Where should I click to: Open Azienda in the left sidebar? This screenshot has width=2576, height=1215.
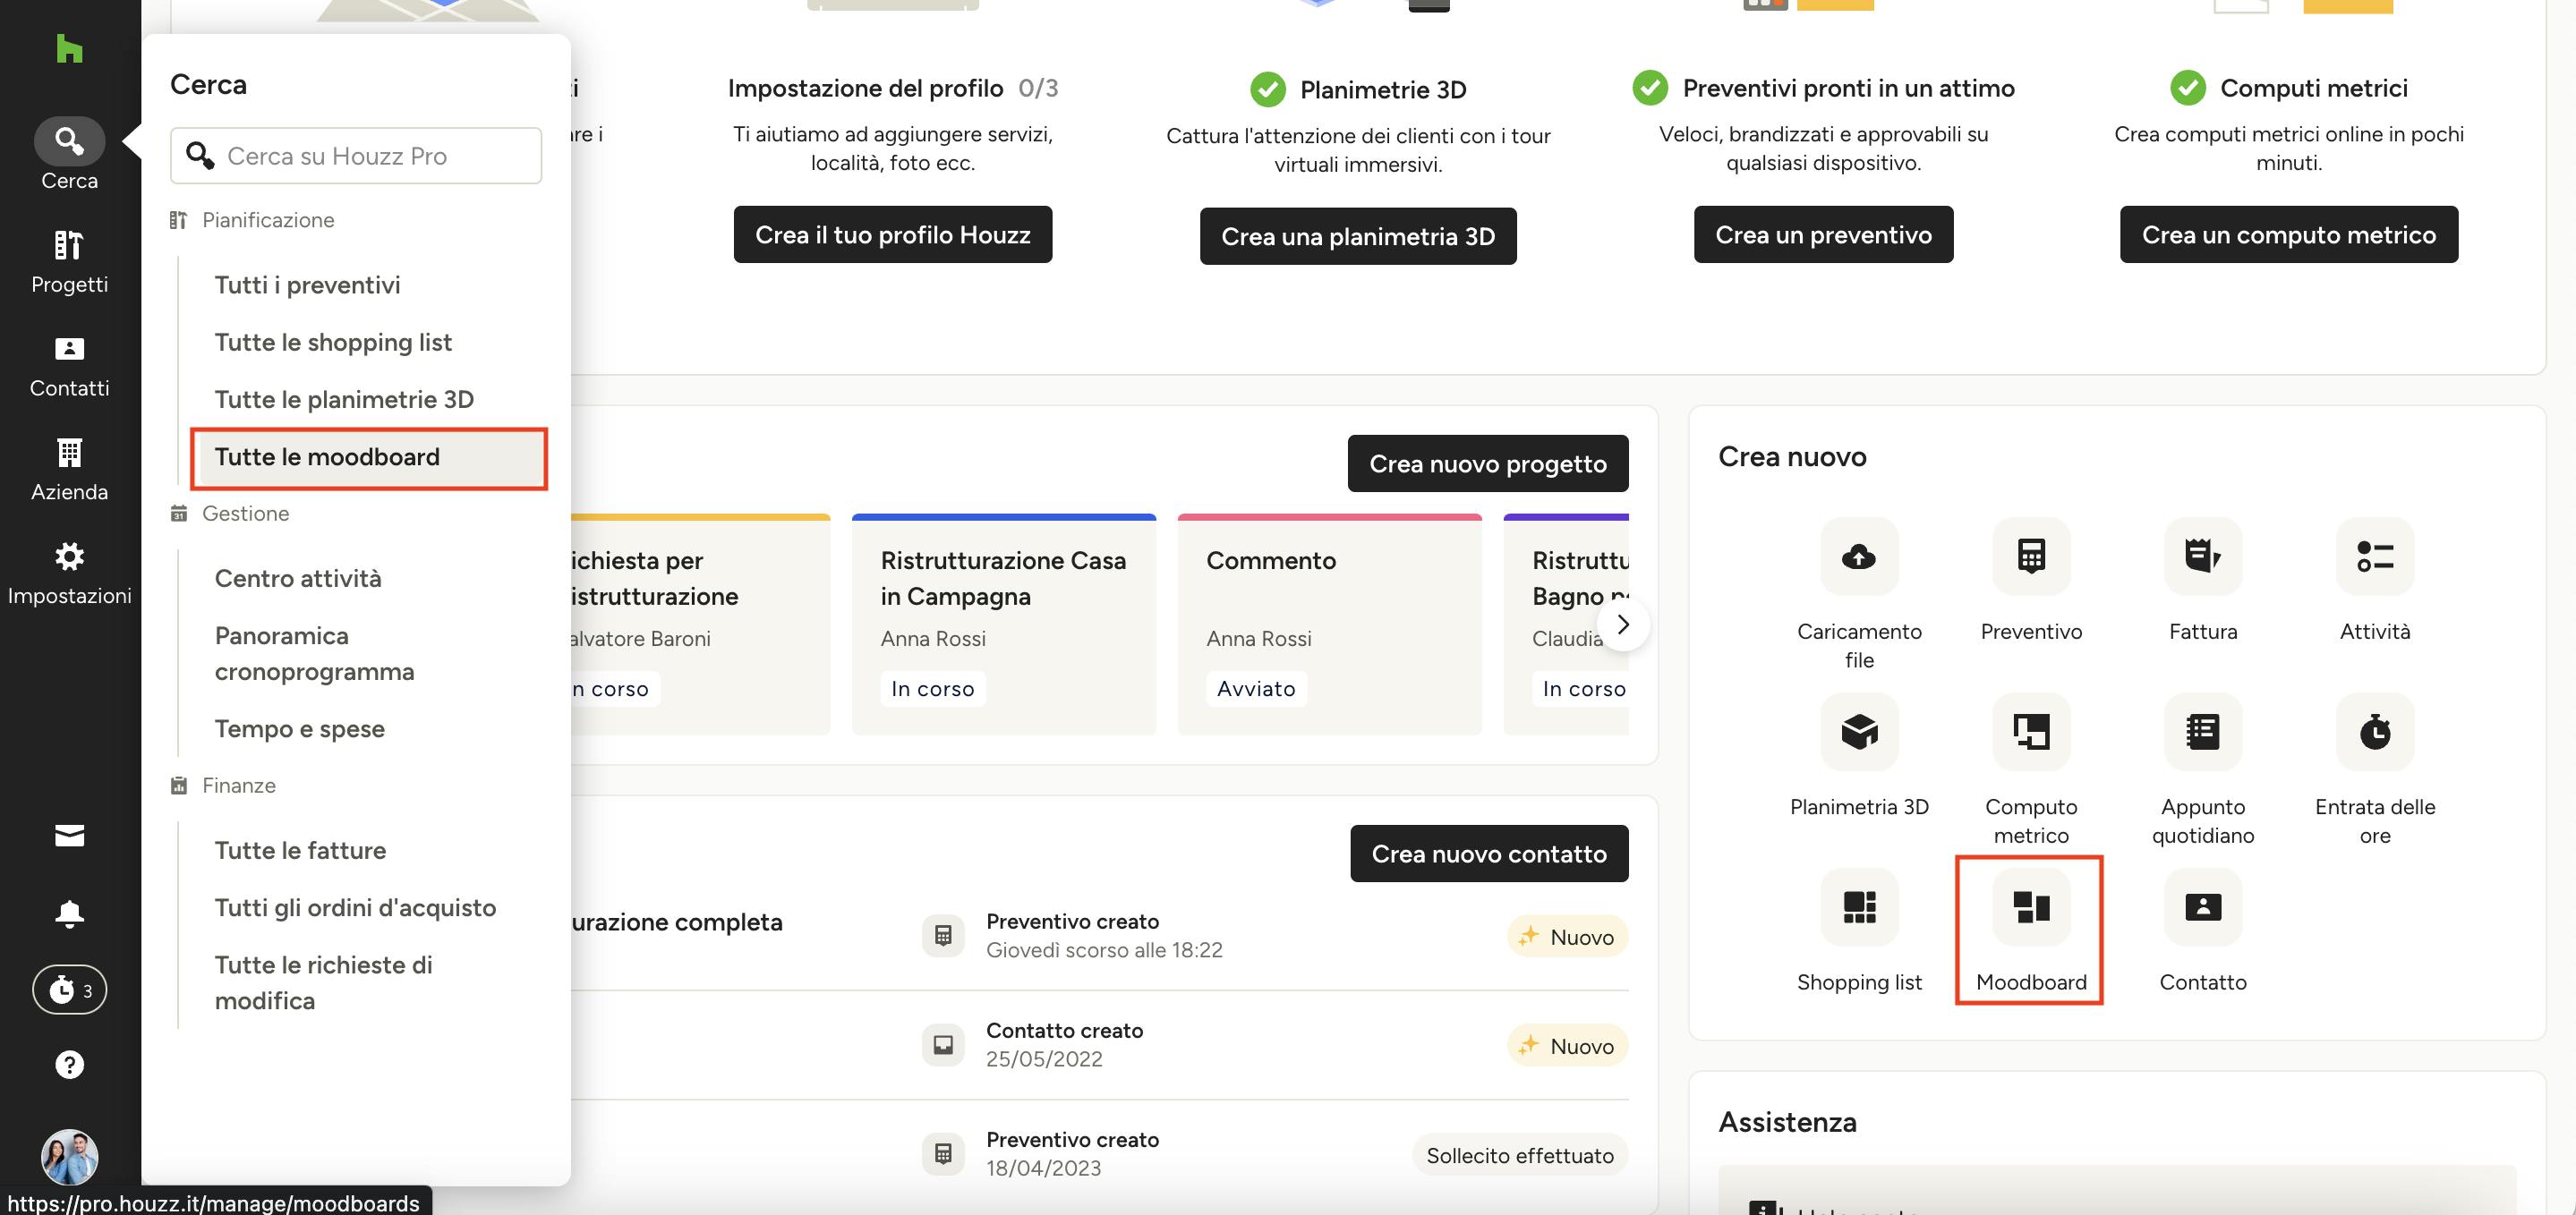(69, 470)
